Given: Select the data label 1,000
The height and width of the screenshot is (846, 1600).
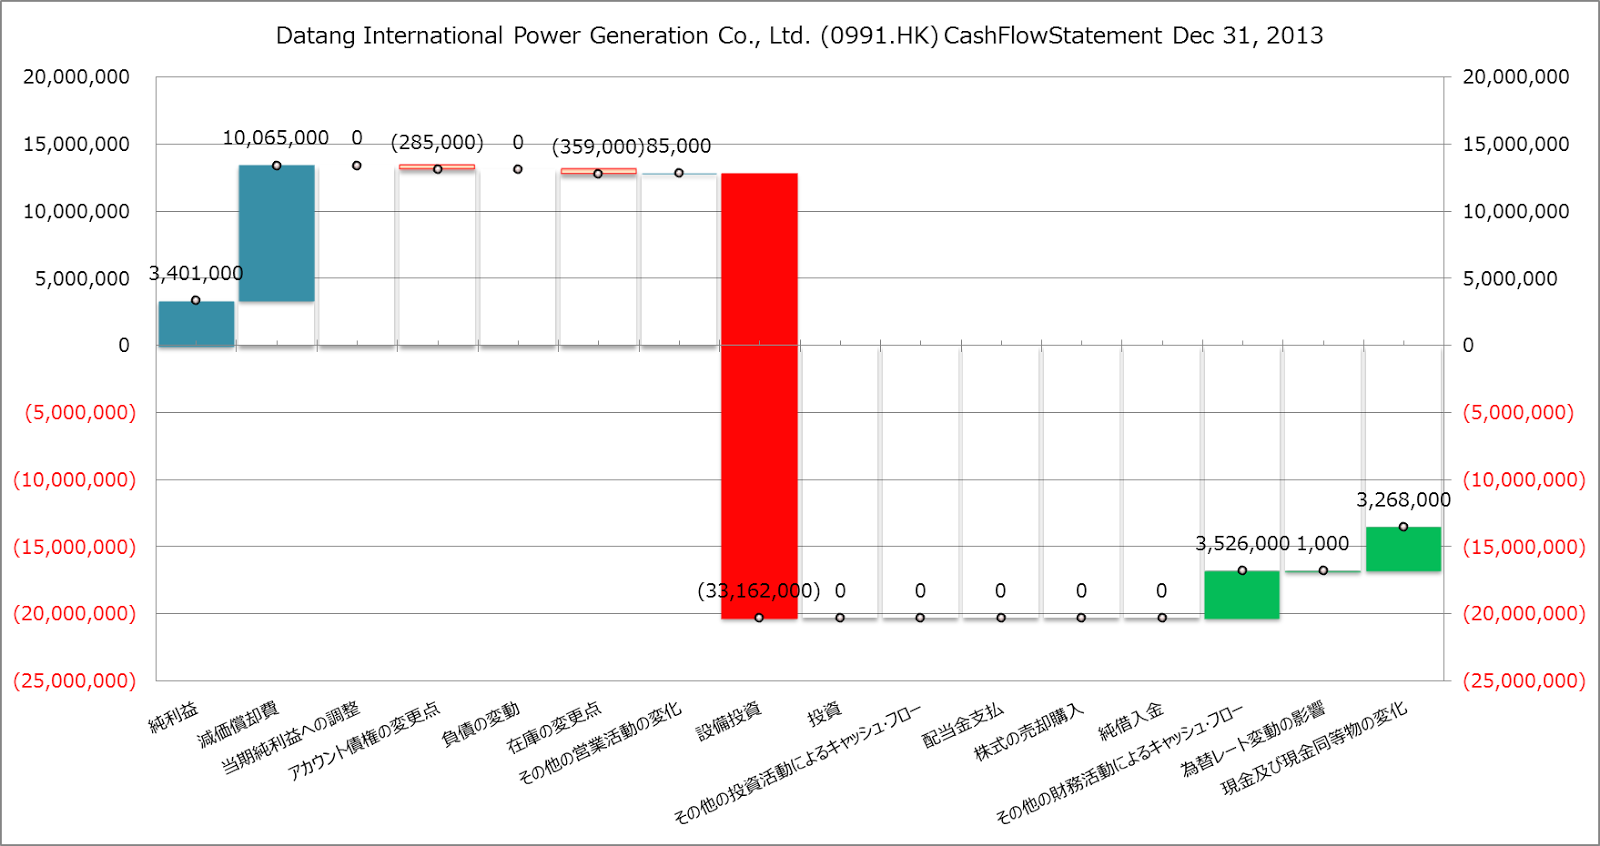Looking at the screenshot, I should pos(1323,544).
